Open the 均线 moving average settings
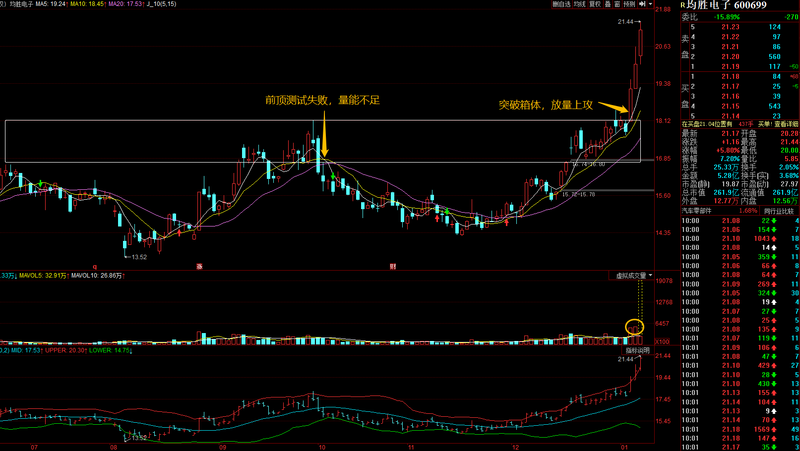 [x=581, y=4]
